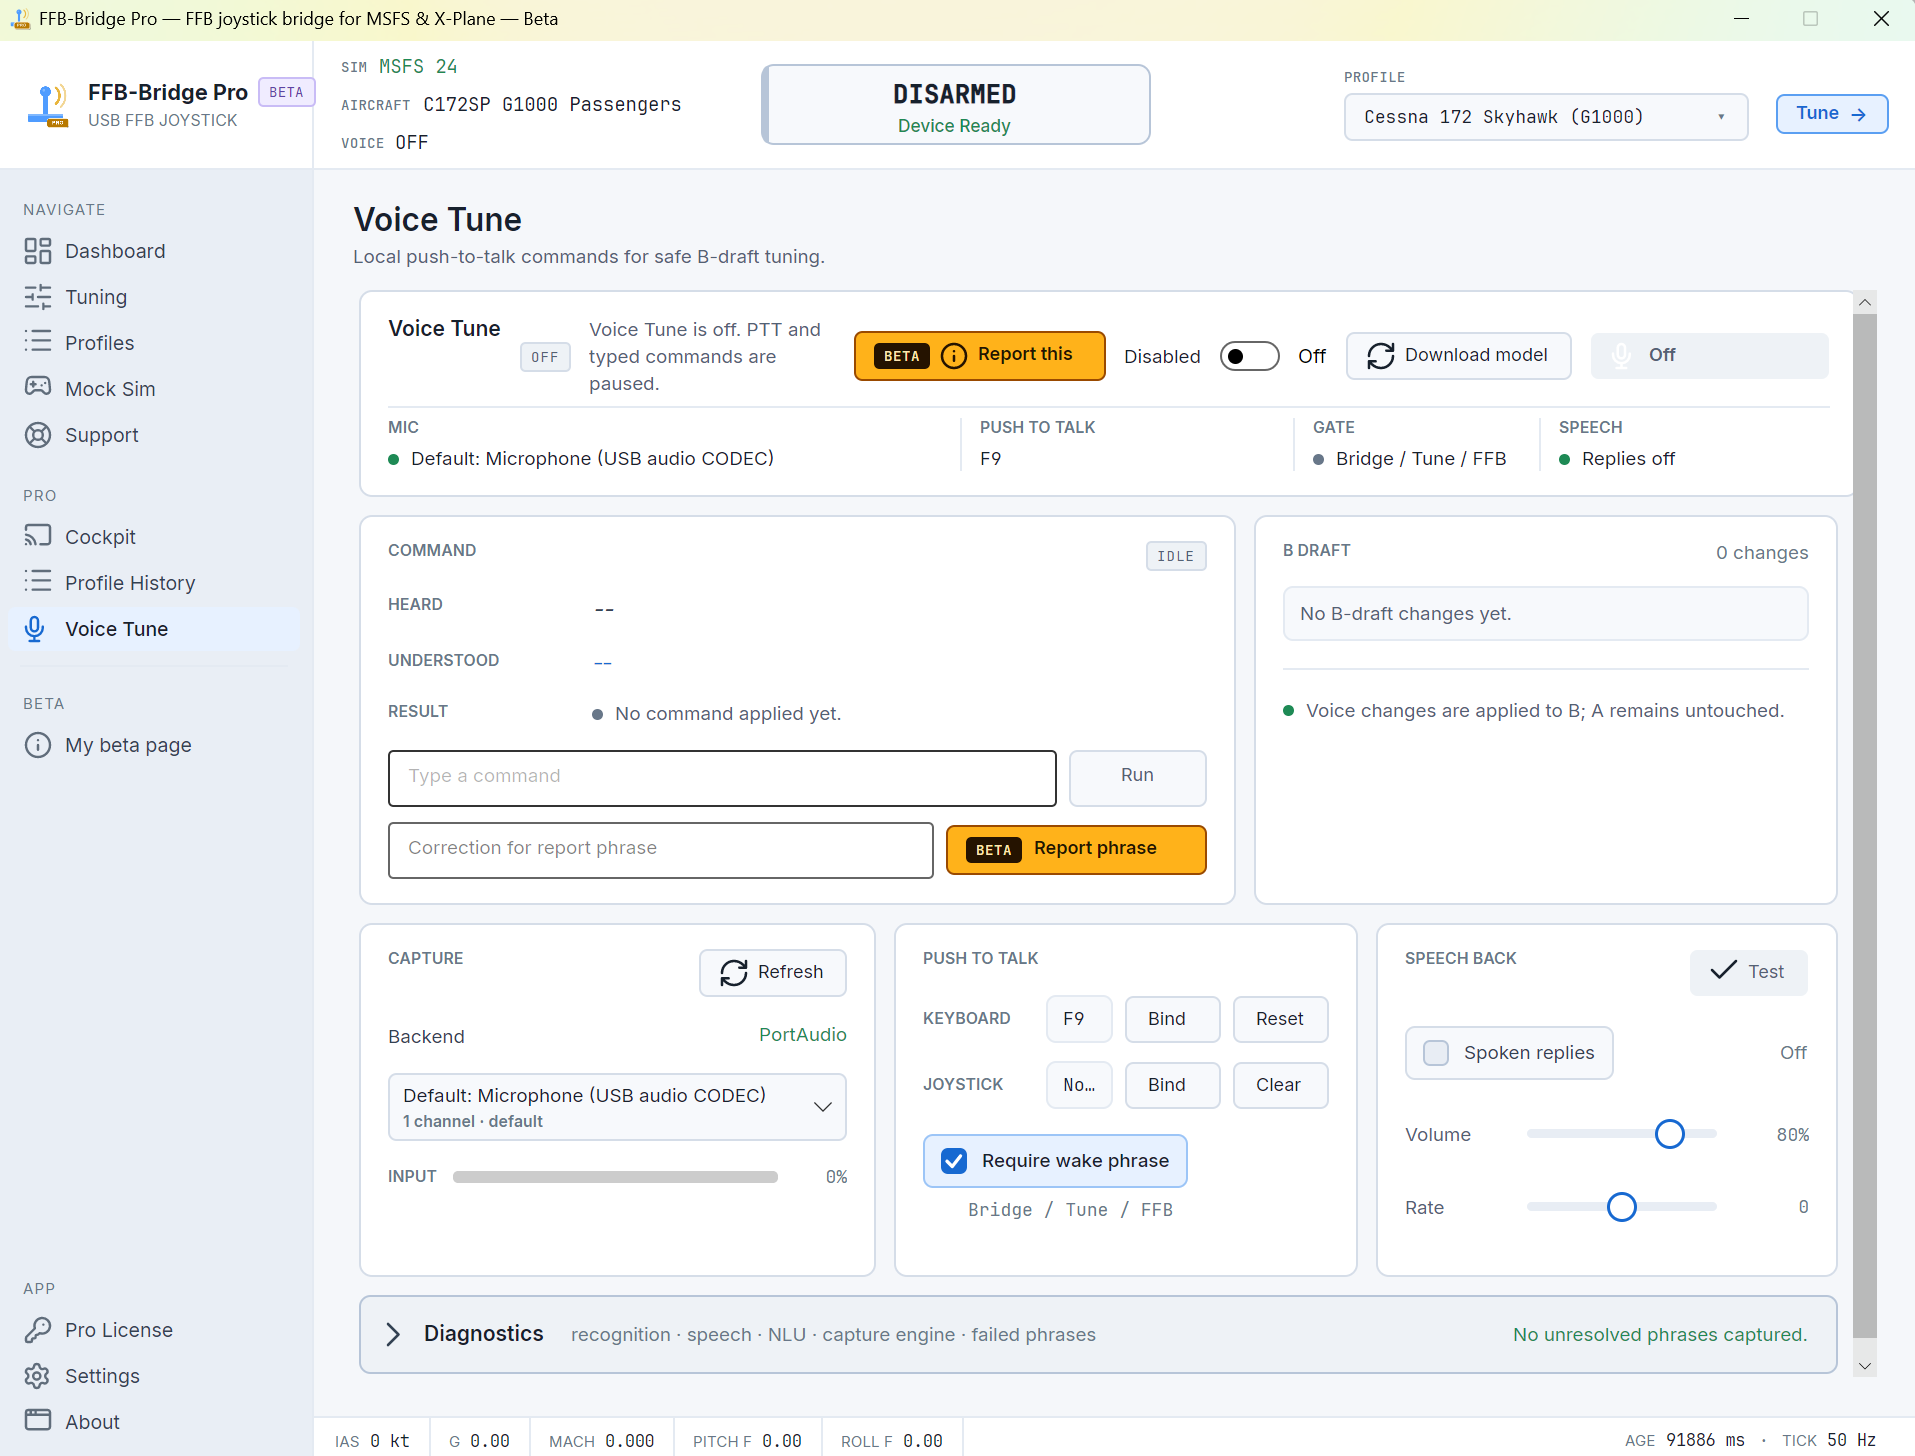Viewport: 1915px width, 1456px height.
Task: Click the info circle in Report this
Action: point(954,356)
